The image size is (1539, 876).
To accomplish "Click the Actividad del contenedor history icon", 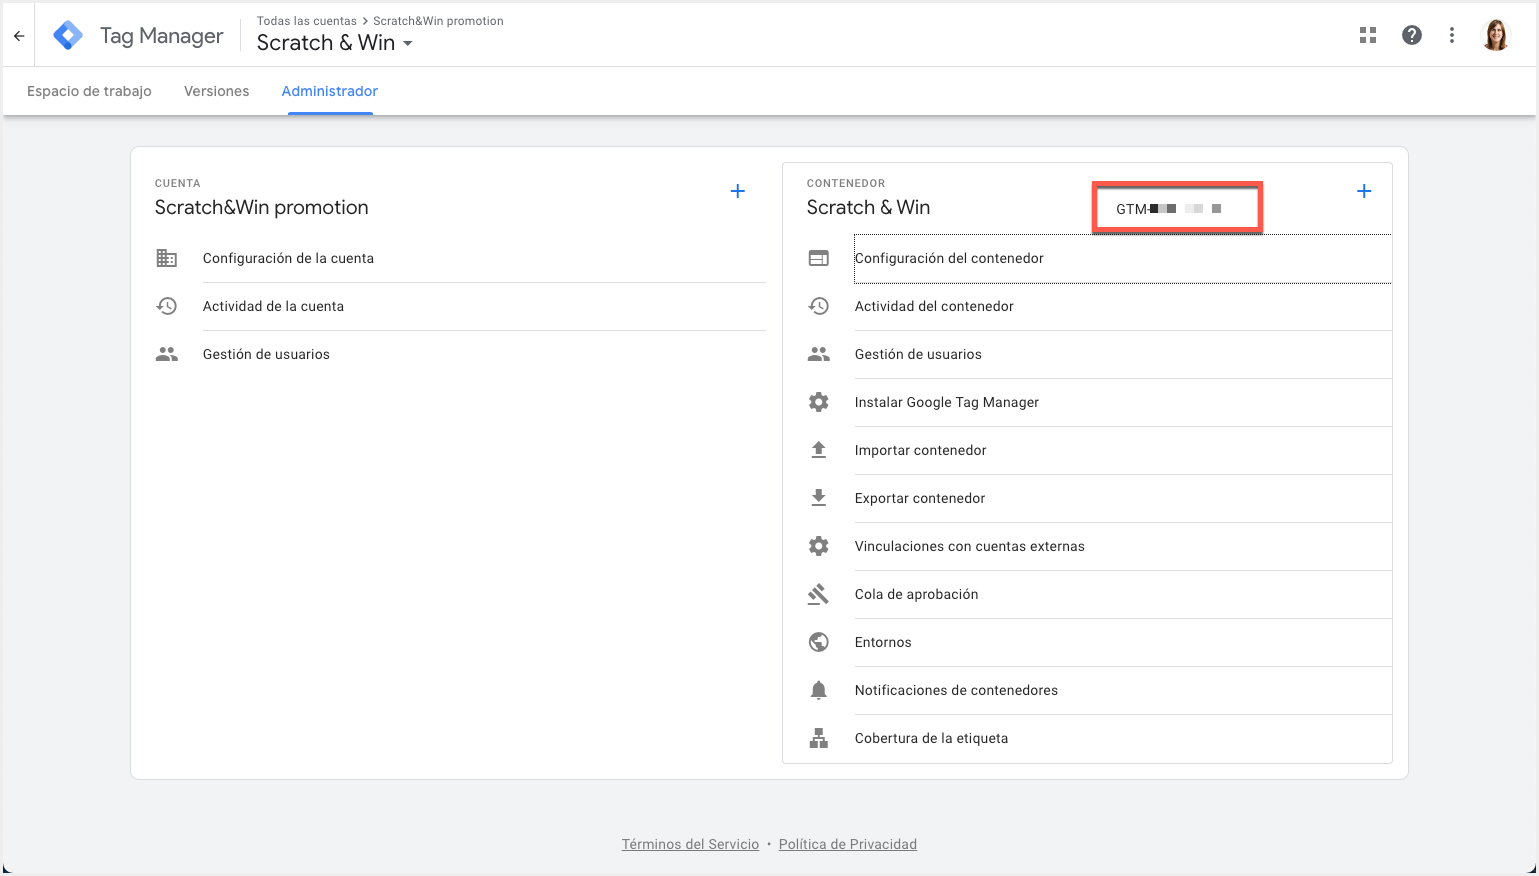I will coord(819,306).
